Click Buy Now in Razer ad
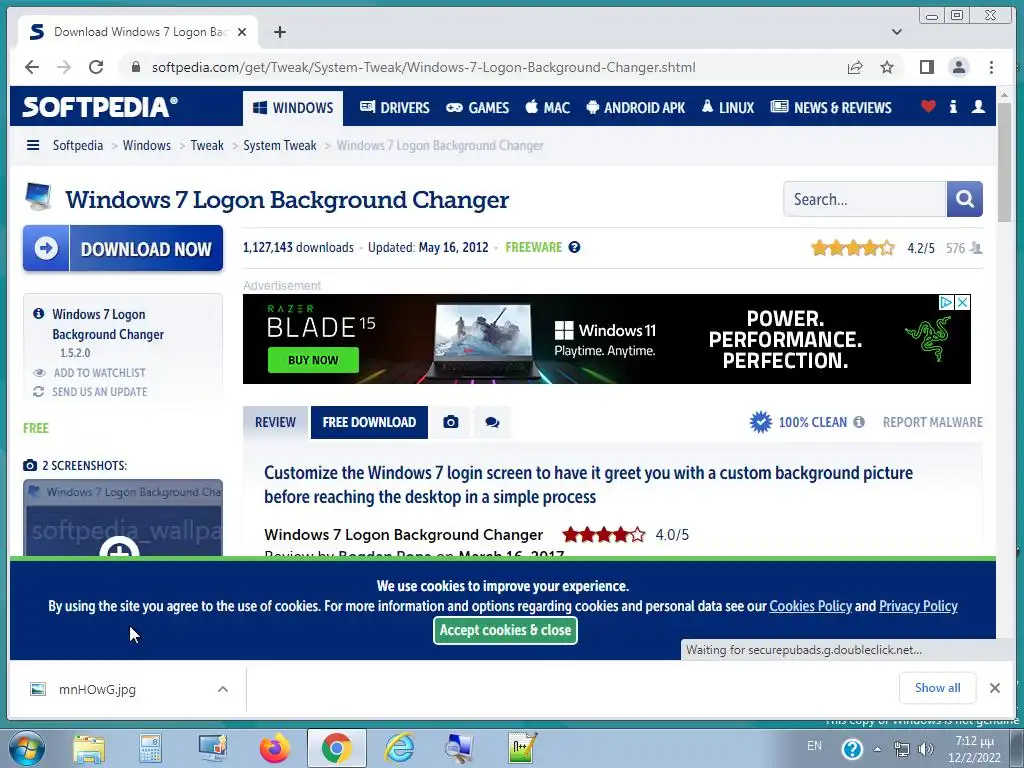 click(x=313, y=360)
